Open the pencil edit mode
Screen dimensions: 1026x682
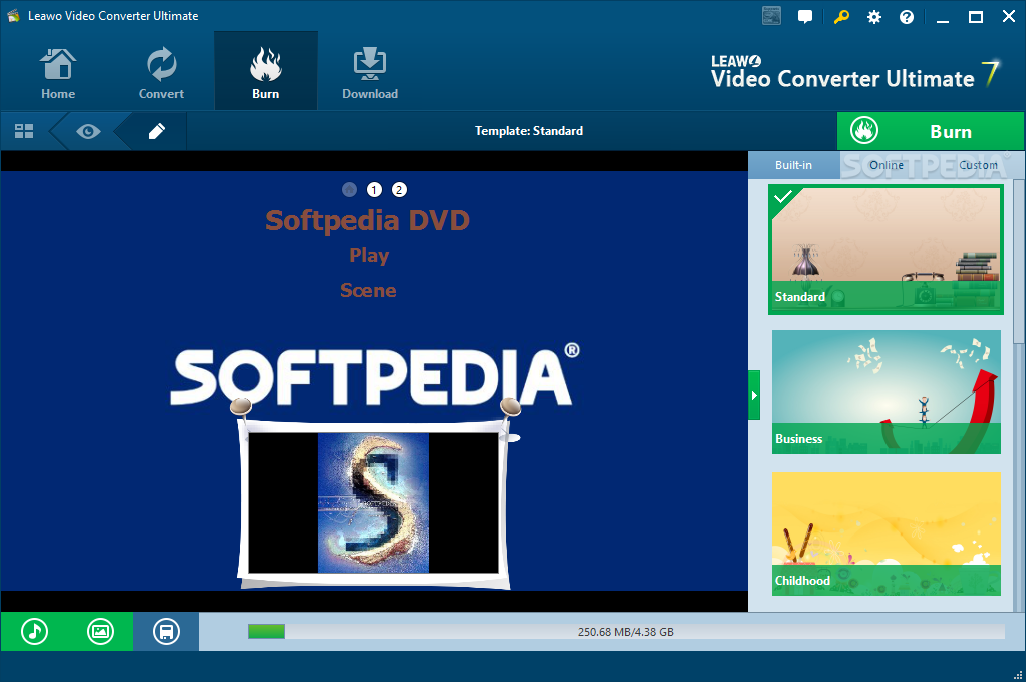pyautogui.click(x=156, y=132)
